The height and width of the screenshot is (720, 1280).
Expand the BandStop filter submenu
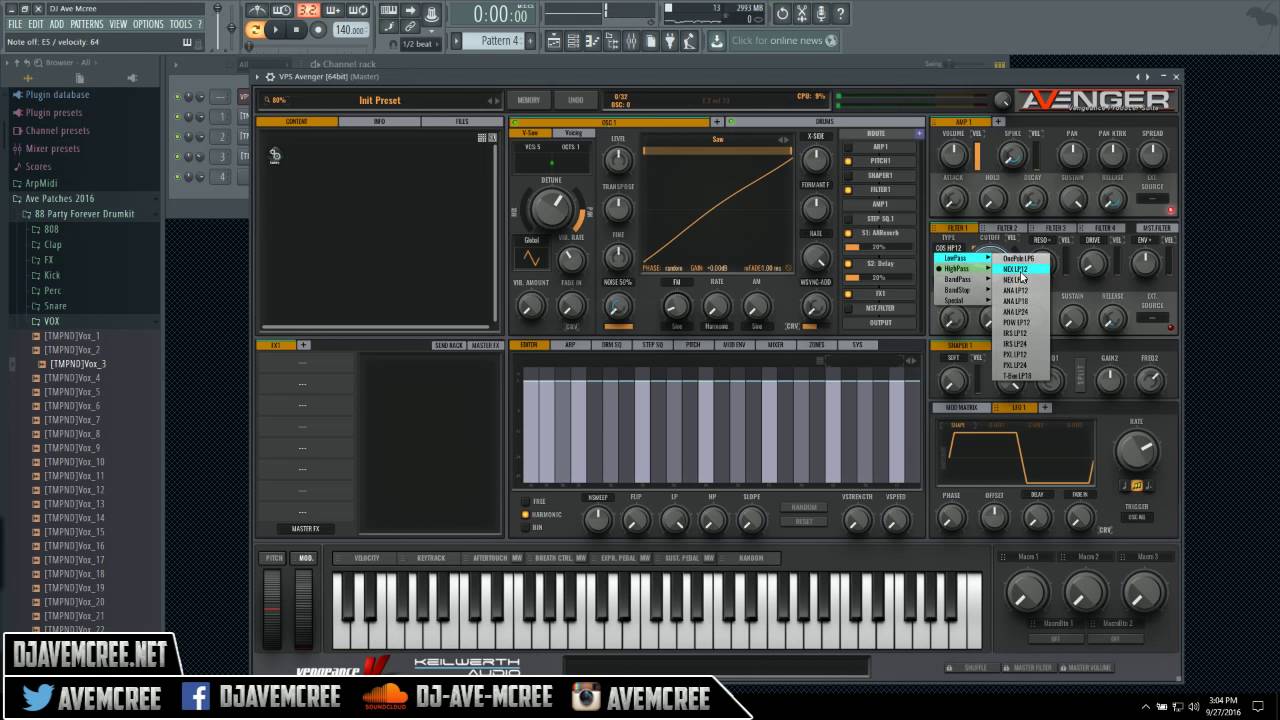pos(962,290)
